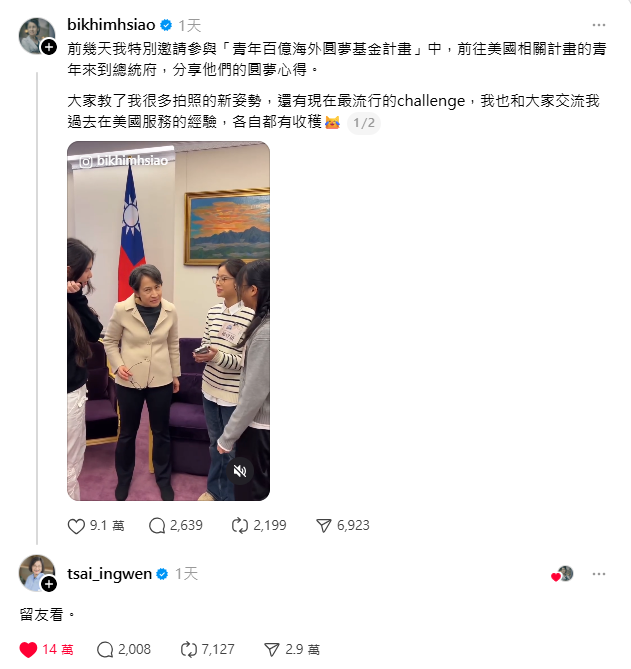Open comments on bikhimhsiao's post
Screen dimensions: 631x669
[157, 526]
